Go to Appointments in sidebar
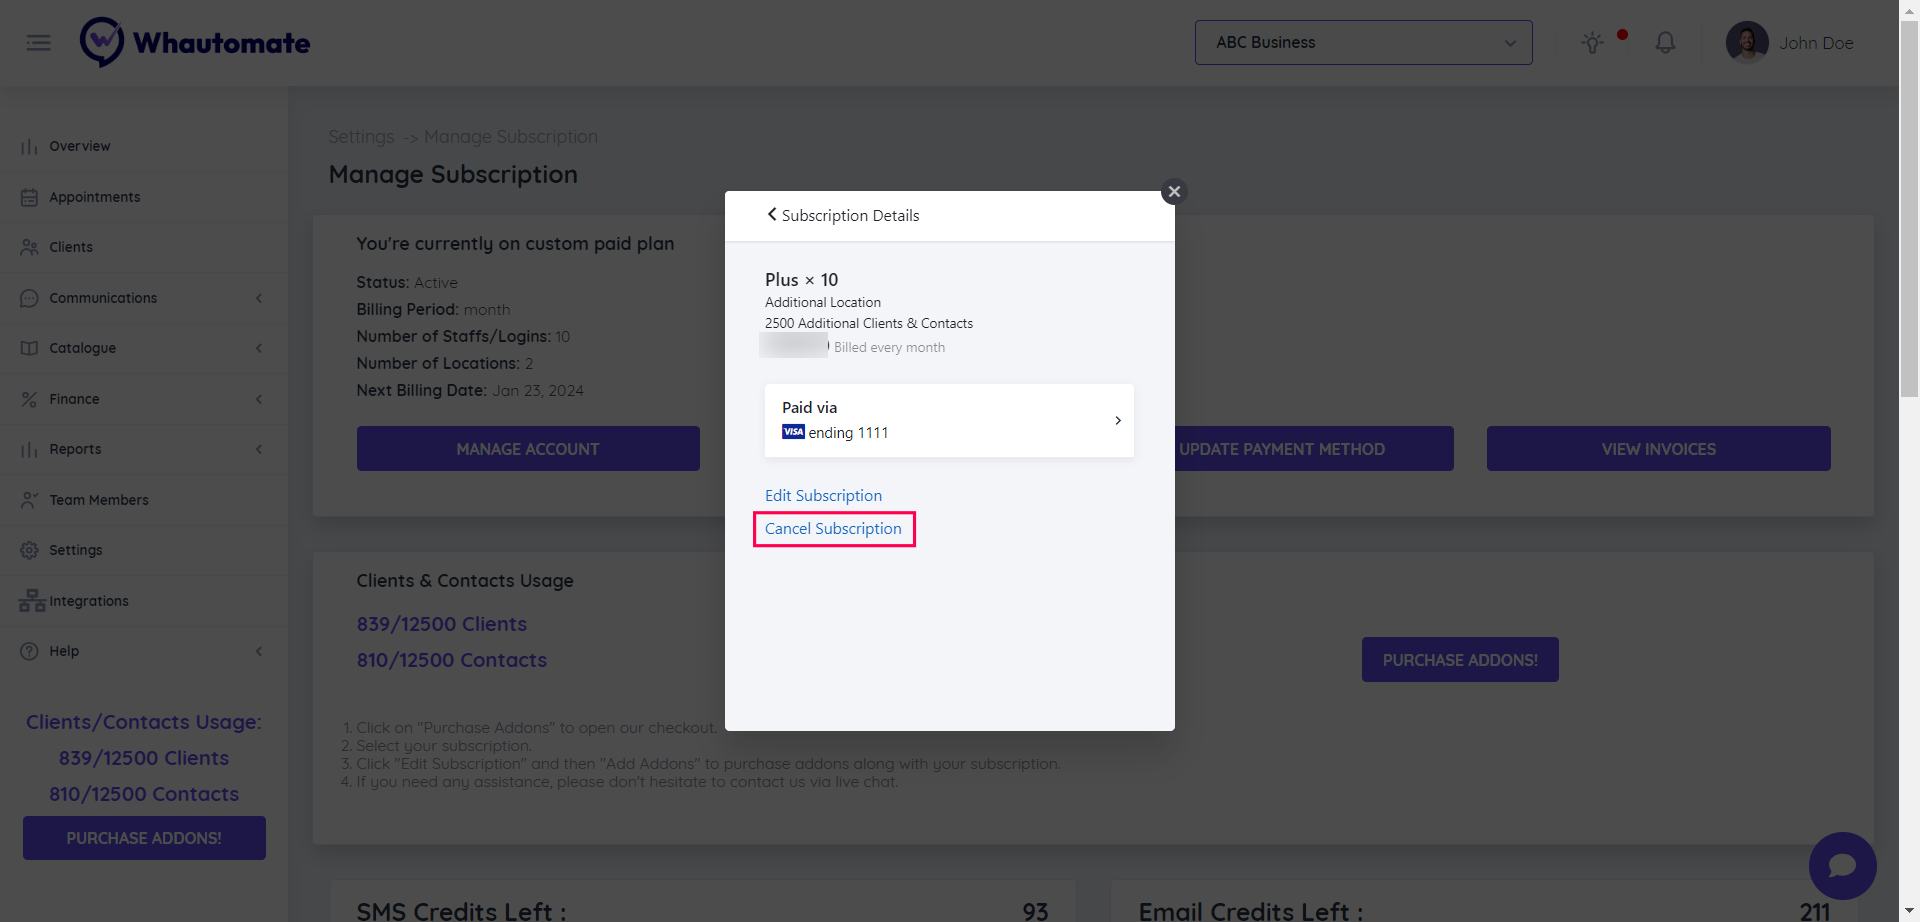1920x922 pixels. pyautogui.click(x=95, y=197)
